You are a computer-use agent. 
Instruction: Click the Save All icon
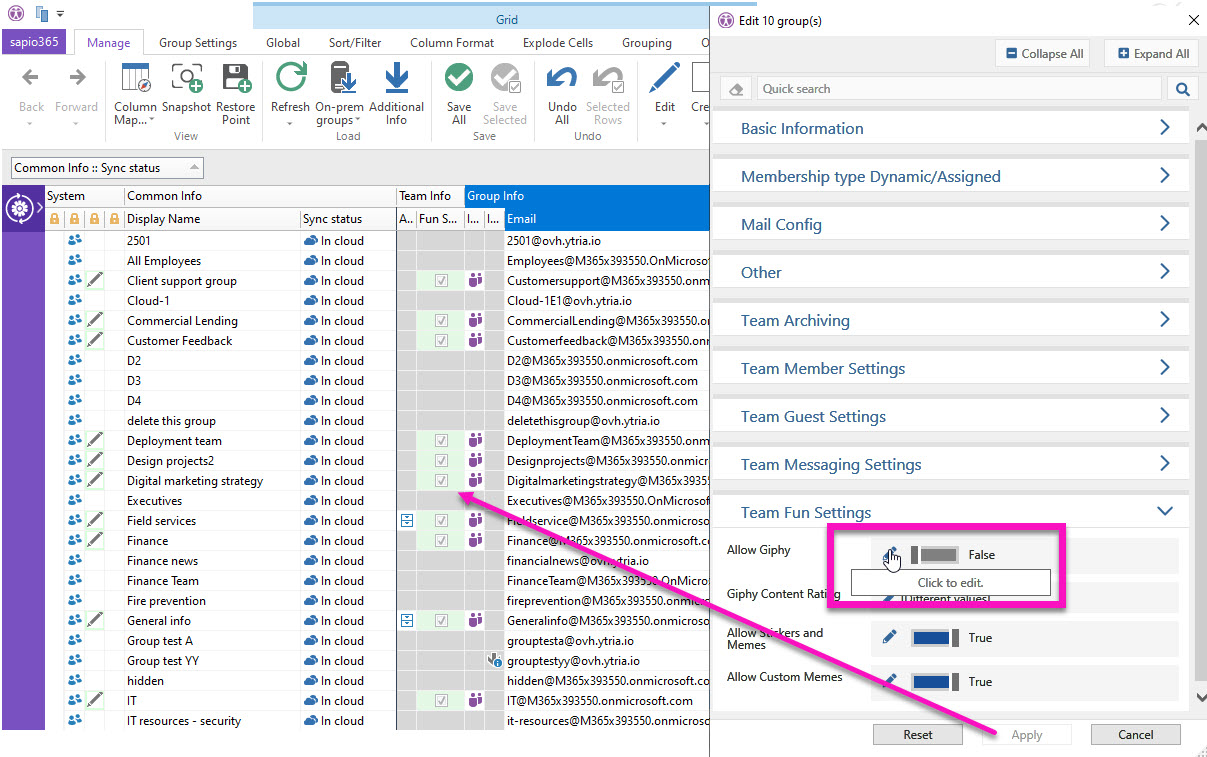coord(459,79)
